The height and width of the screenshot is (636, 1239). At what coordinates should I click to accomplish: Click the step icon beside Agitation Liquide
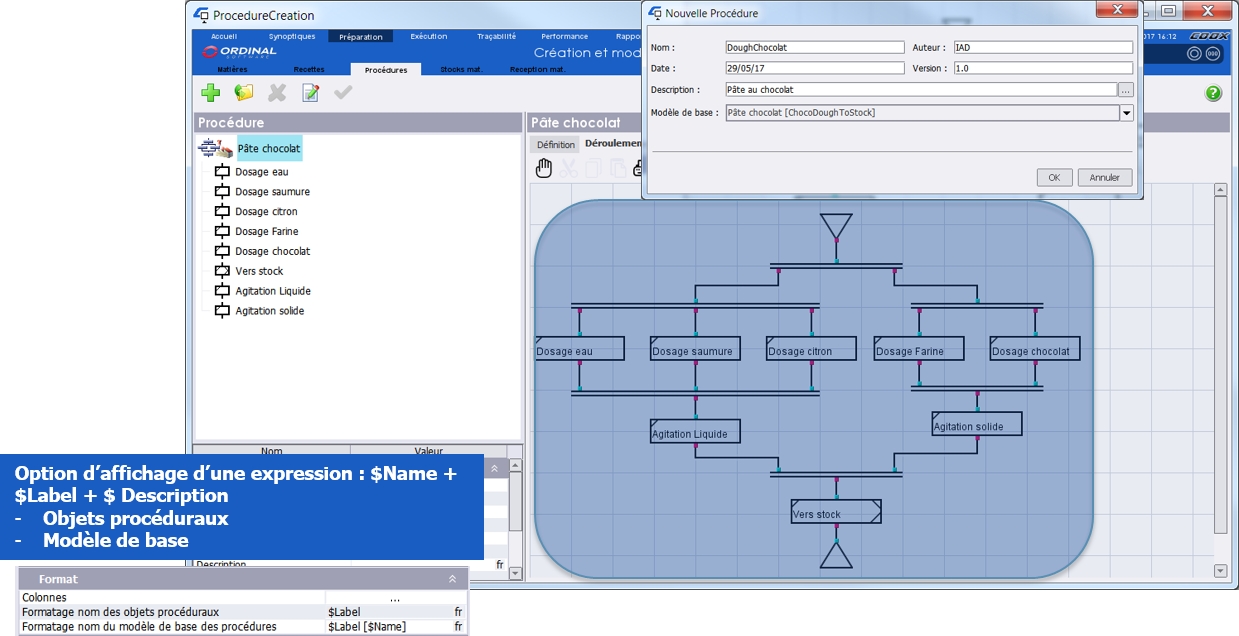pyautogui.click(x=222, y=291)
